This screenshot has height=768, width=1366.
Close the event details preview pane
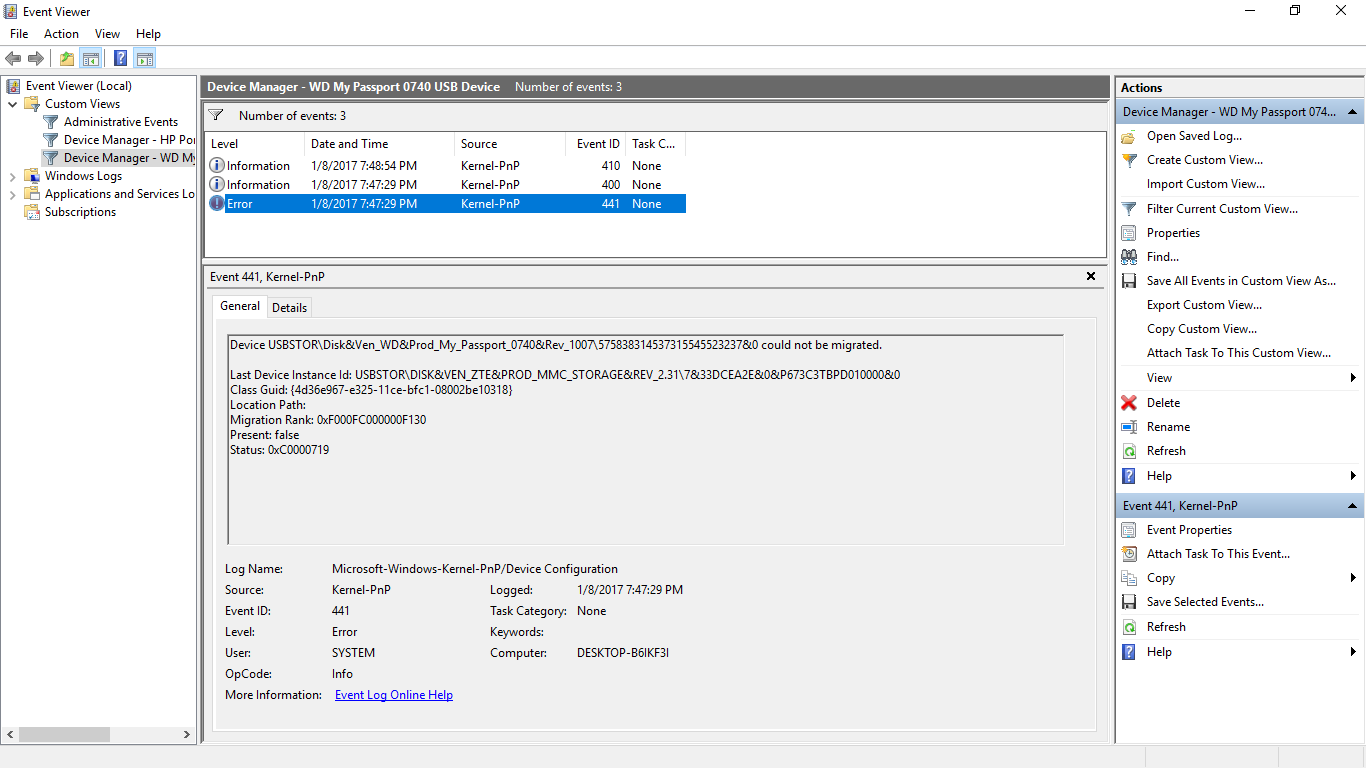point(1090,276)
